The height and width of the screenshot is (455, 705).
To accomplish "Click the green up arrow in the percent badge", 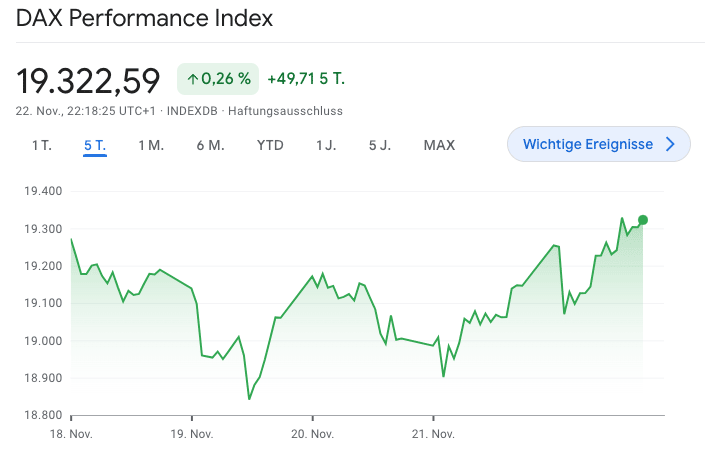I will coord(192,79).
